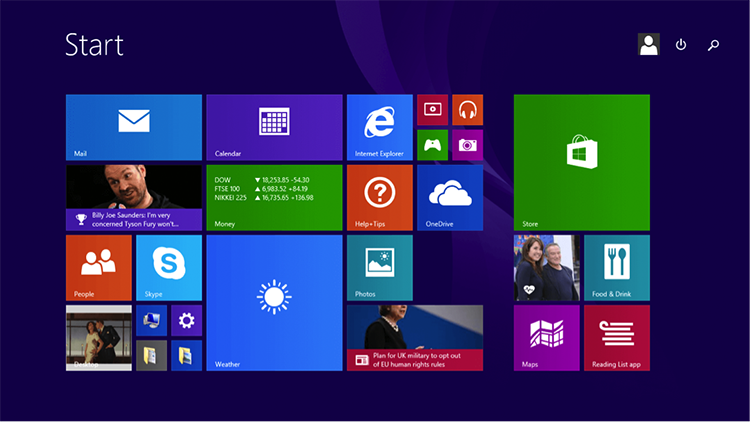Open the Help+Tips tile
This screenshot has height=422, width=750.
[x=380, y=198]
